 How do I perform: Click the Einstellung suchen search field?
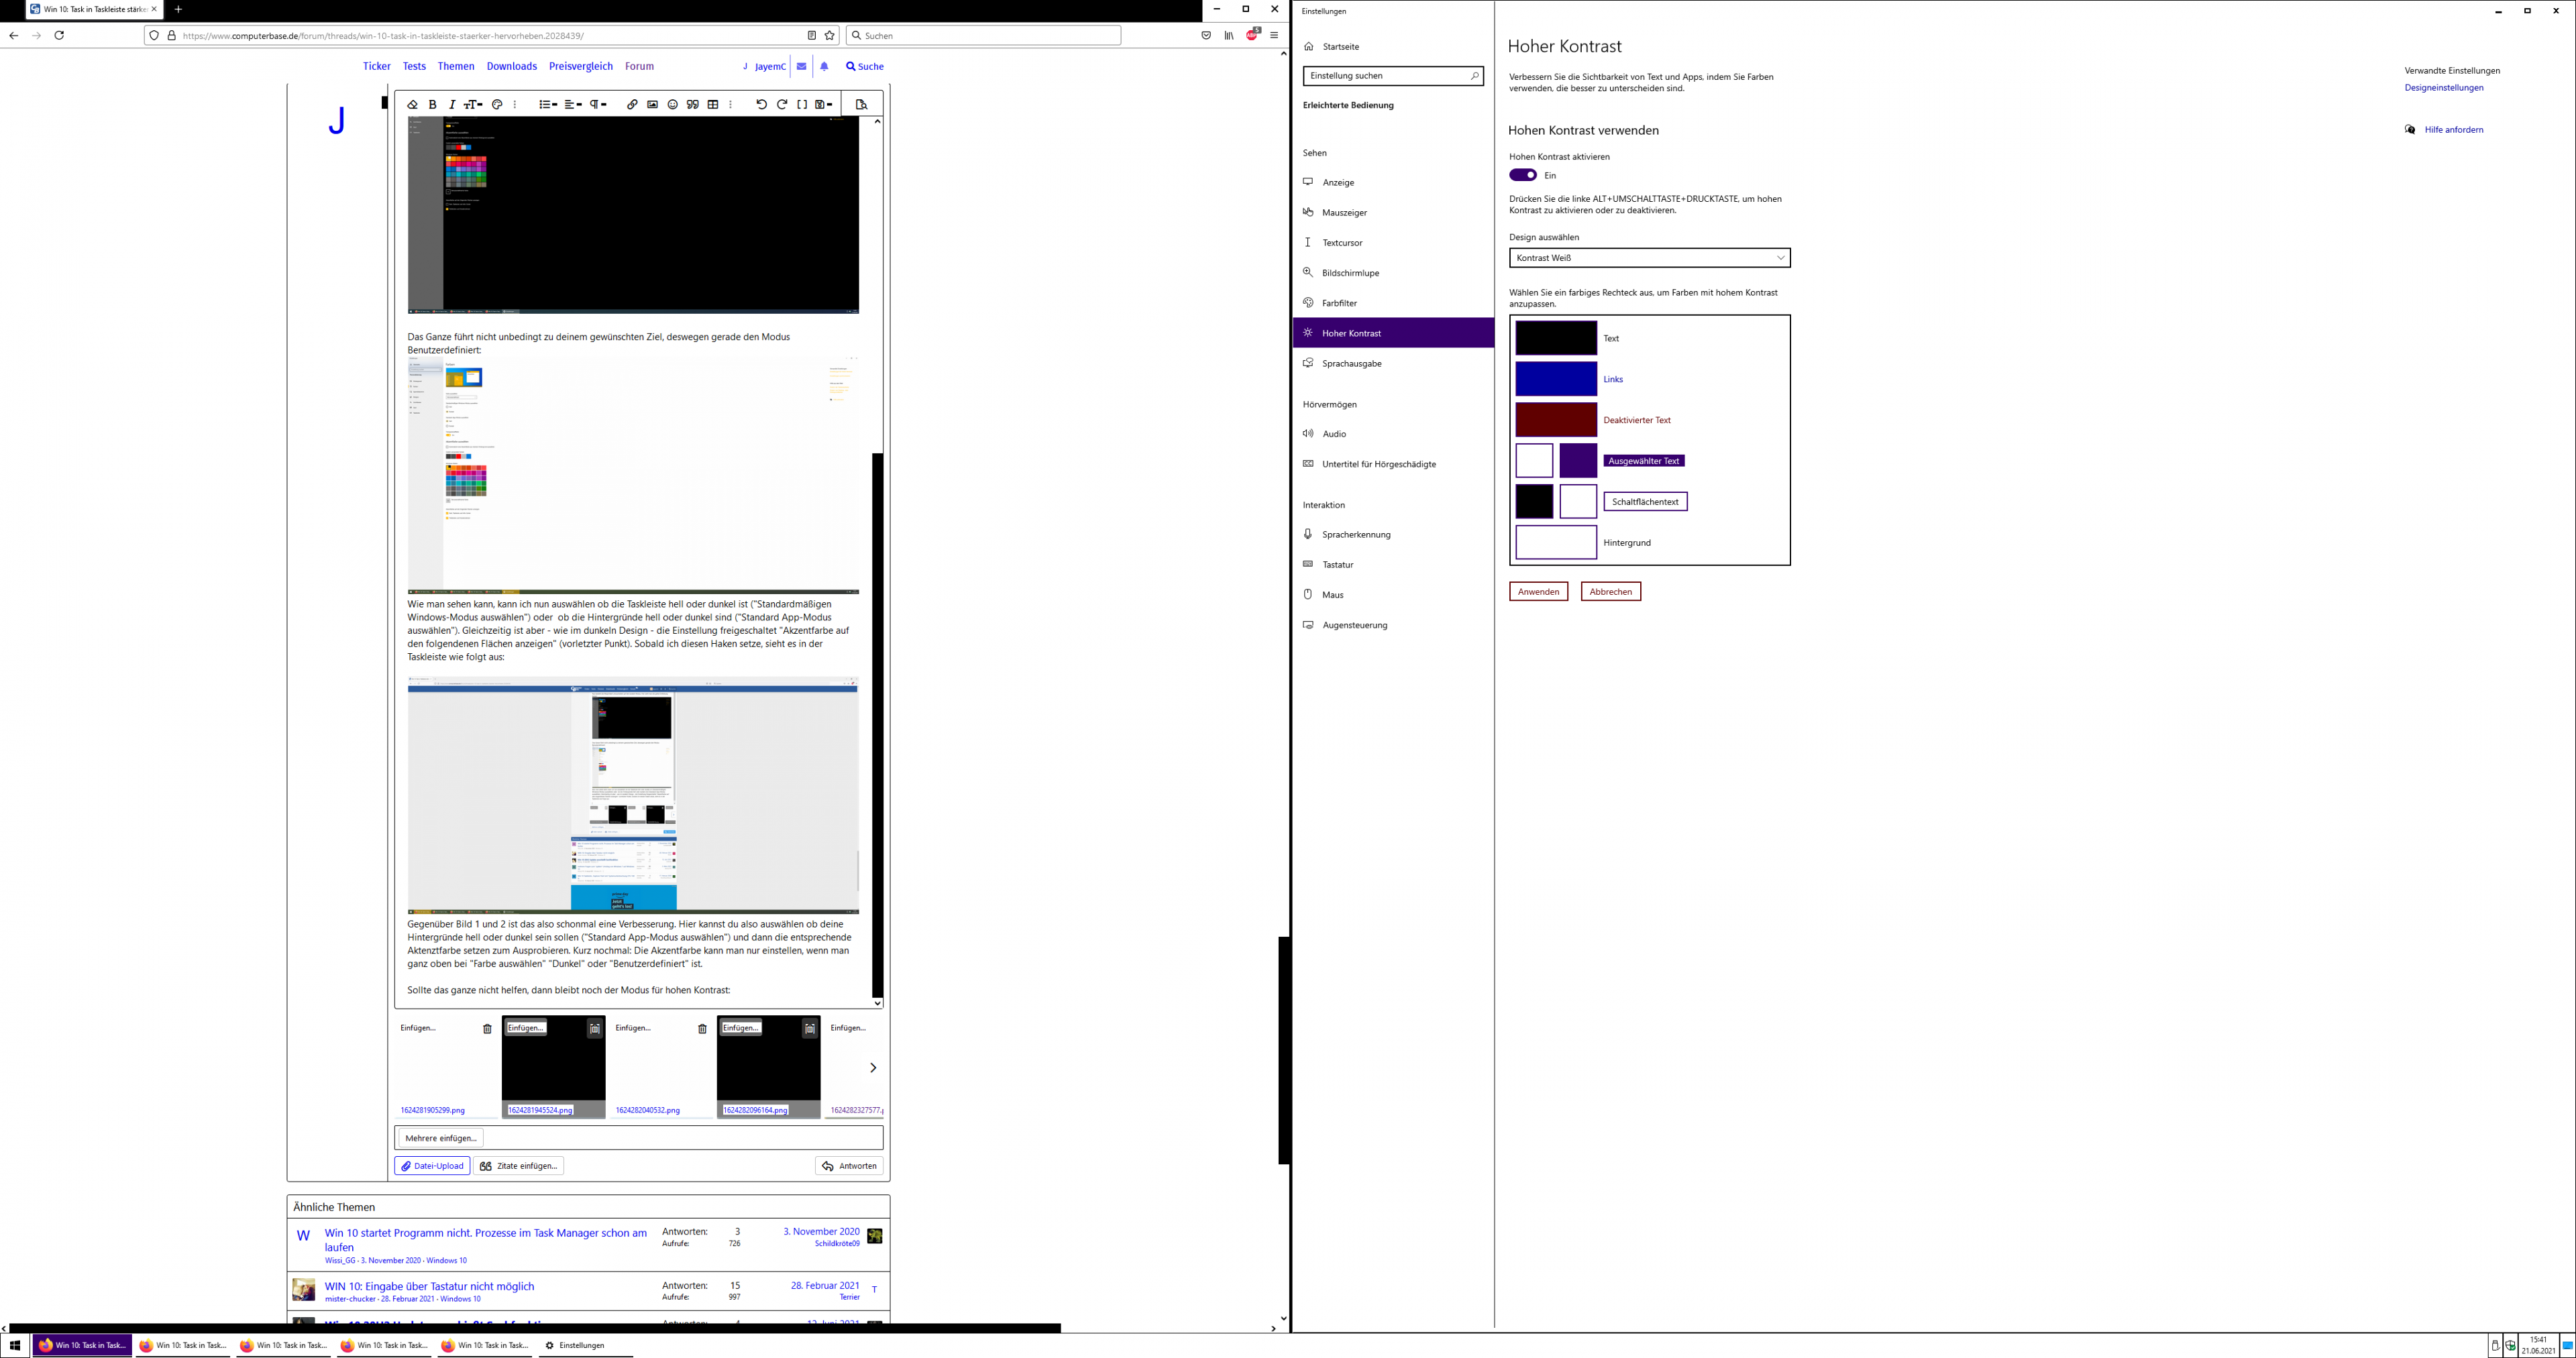(x=1388, y=76)
